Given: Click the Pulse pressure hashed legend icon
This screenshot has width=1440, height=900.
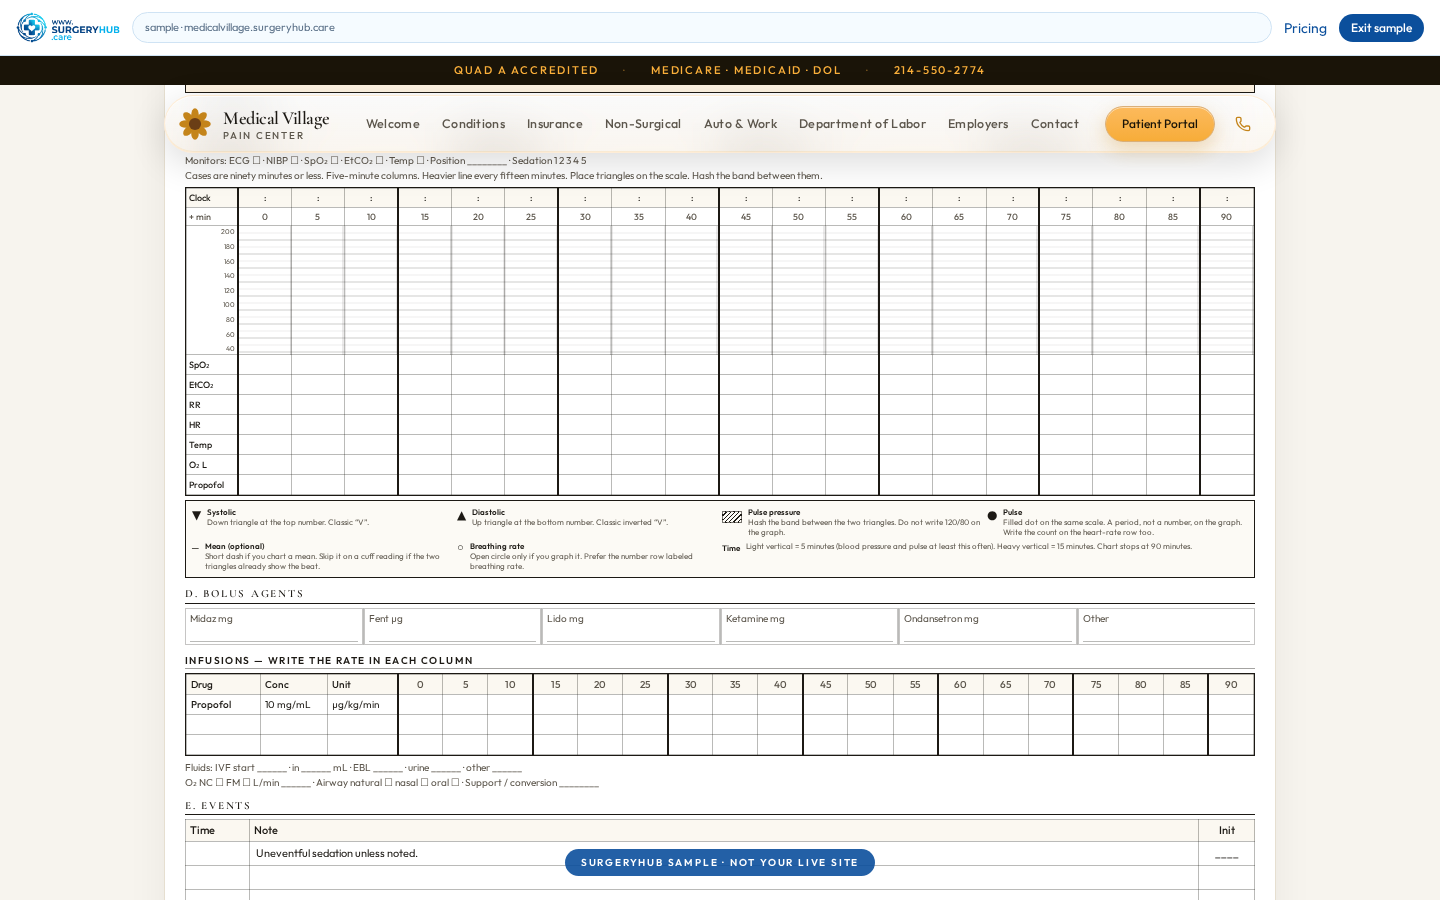Looking at the screenshot, I should [732, 517].
